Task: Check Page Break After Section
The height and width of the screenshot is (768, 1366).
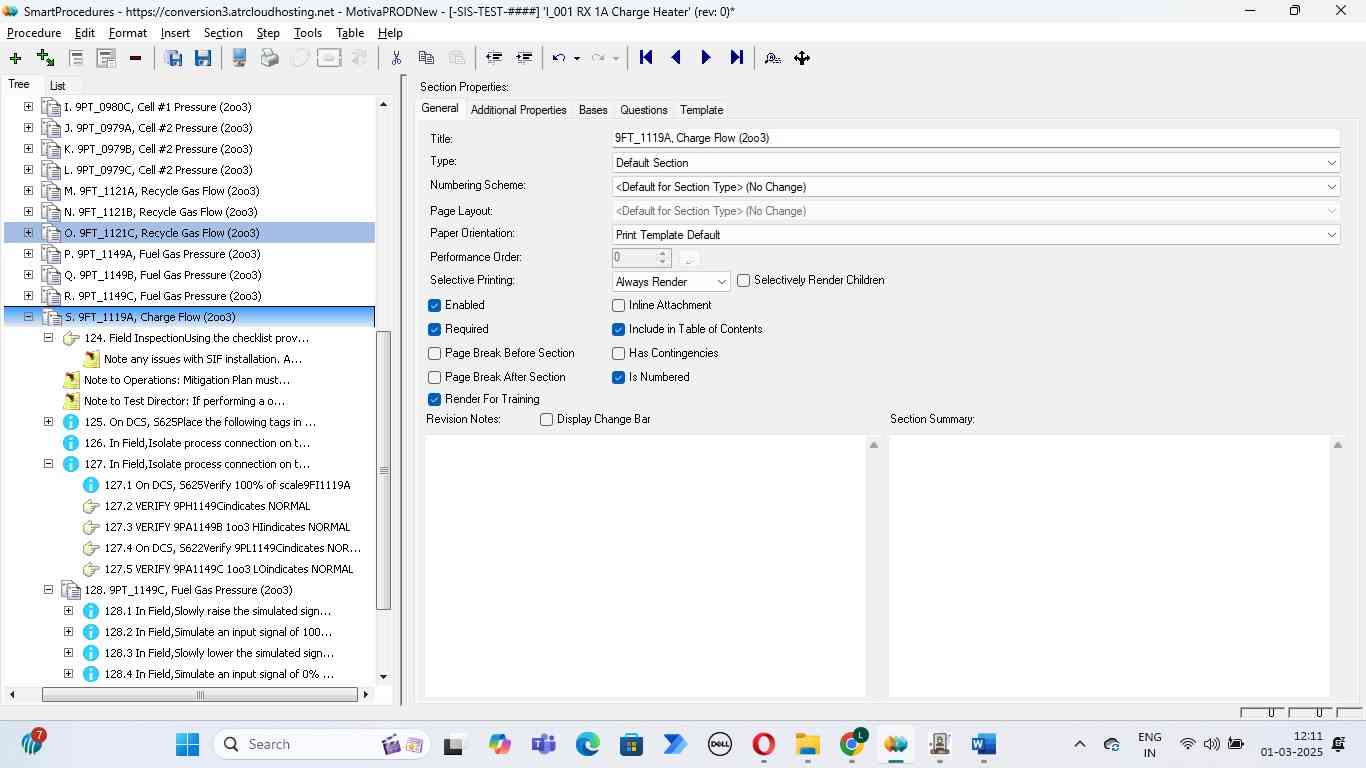Action: (x=434, y=377)
